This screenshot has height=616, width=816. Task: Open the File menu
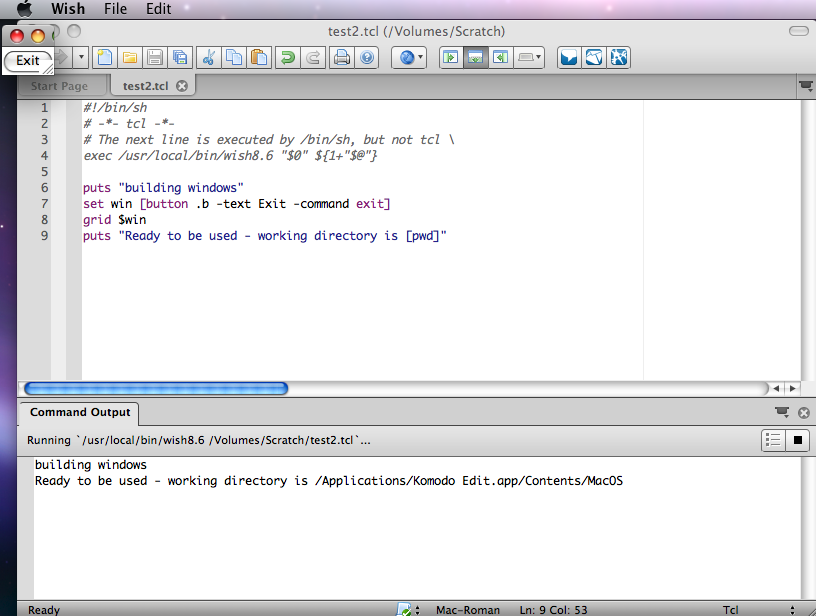click(115, 9)
